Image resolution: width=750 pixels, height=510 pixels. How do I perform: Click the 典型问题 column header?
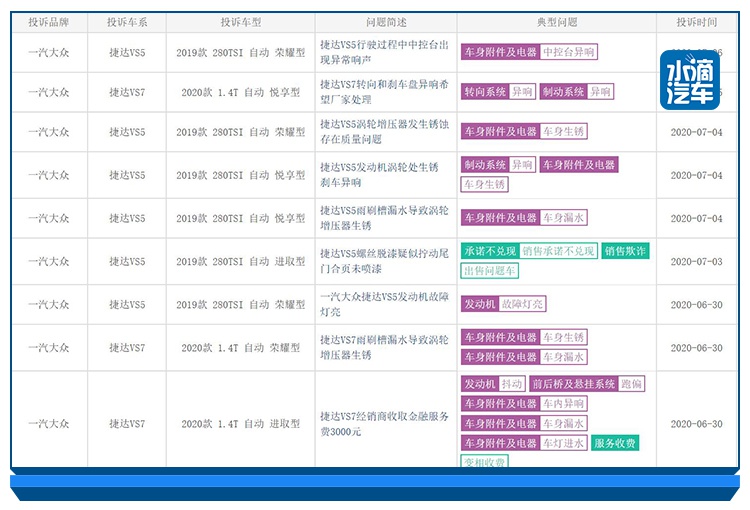pos(557,22)
